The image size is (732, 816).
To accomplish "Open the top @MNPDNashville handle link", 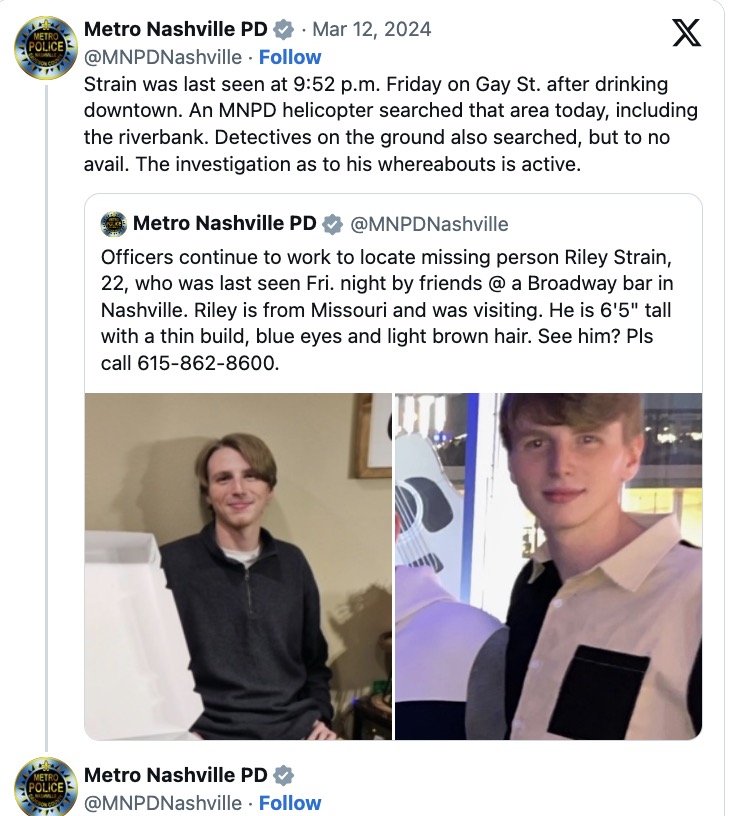I will tap(163, 57).
